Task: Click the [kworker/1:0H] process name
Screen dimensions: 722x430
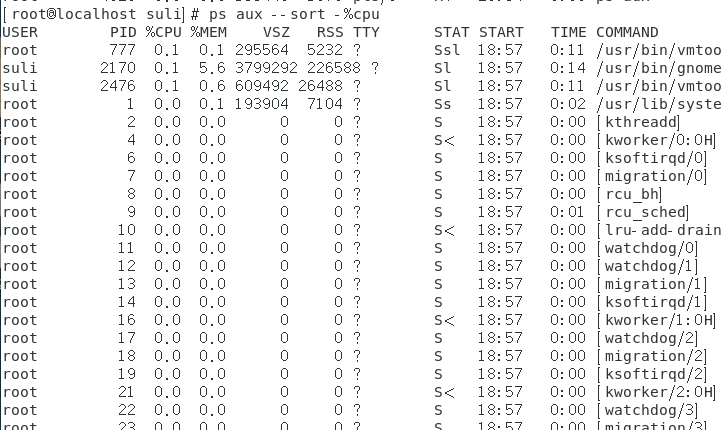Action: click(x=656, y=320)
